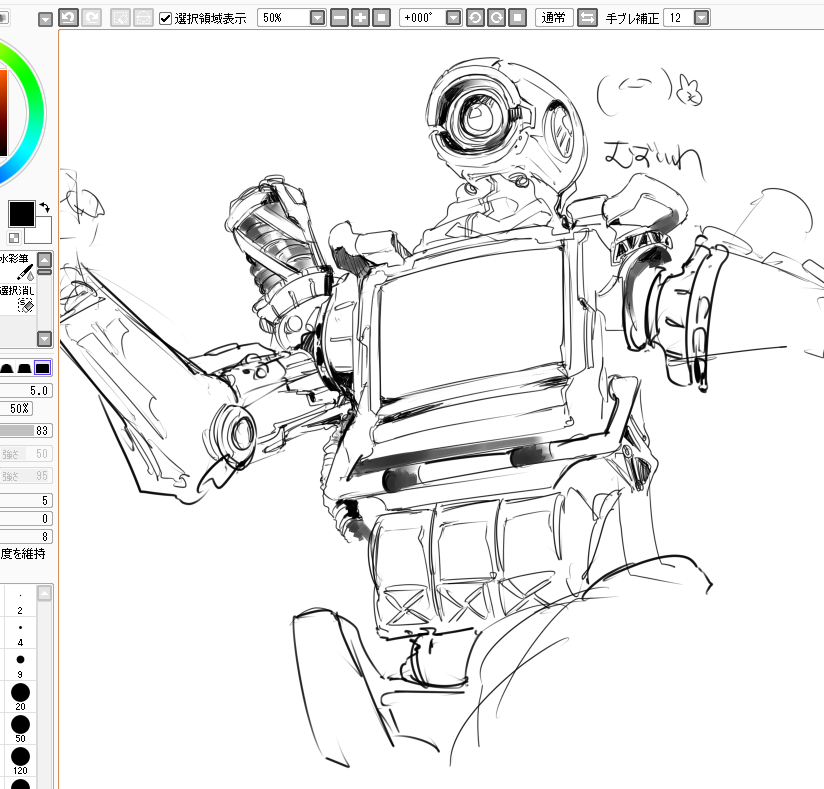The width and height of the screenshot is (824, 789).
Task: Click the transparent color toggle icon
Action: 14,238
